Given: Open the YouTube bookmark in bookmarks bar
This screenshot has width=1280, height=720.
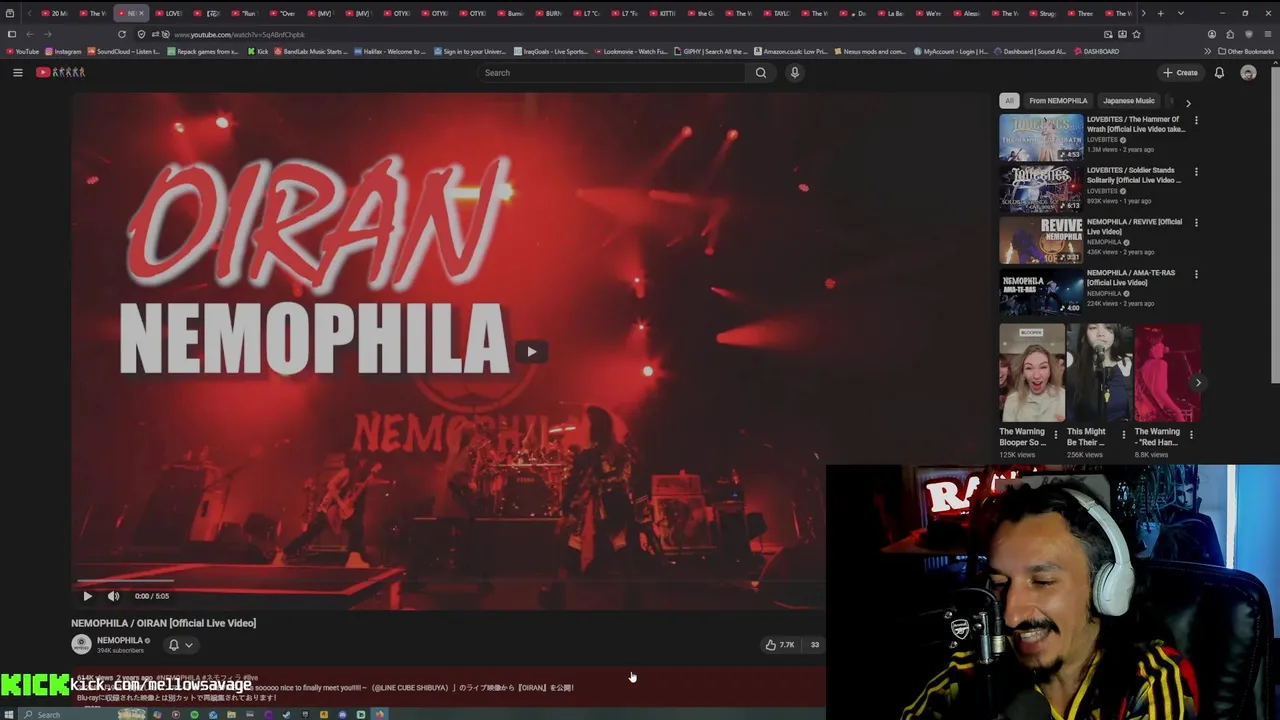Looking at the screenshot, I should pos(22,51).
